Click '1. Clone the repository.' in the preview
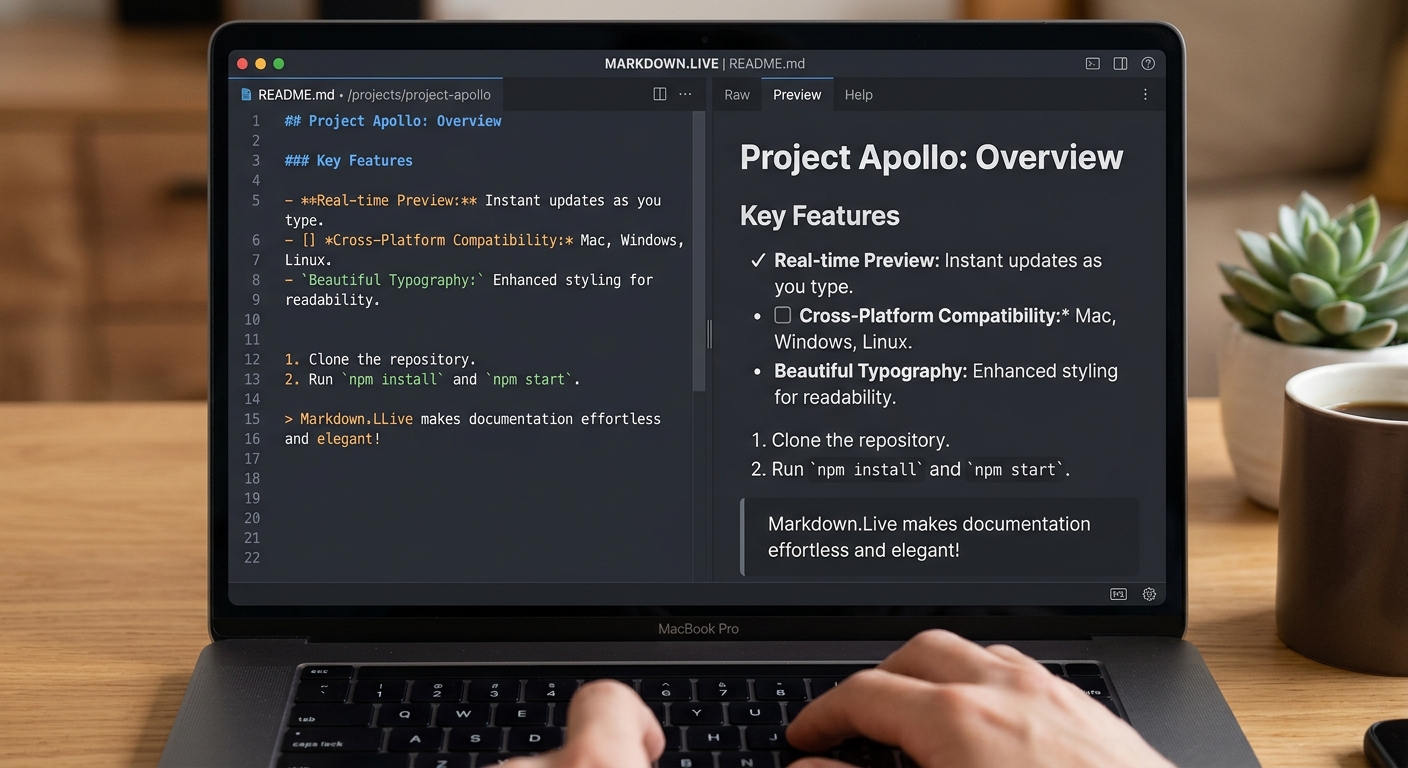Image resolution: width=1408 pixels, height=768 pixels. point(850,440)
